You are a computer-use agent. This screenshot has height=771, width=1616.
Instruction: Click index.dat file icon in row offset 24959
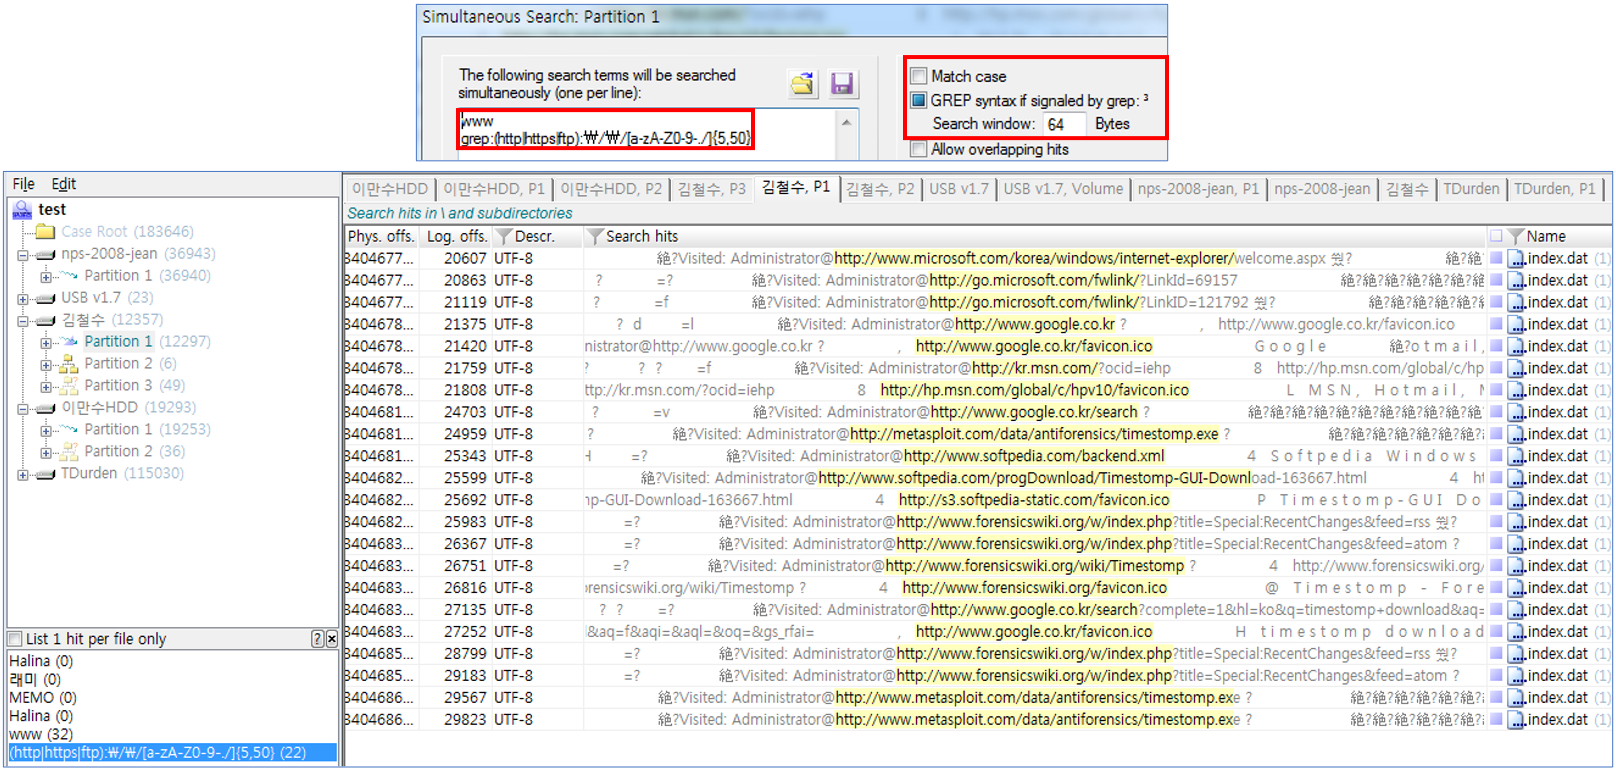coord(1516,435)
